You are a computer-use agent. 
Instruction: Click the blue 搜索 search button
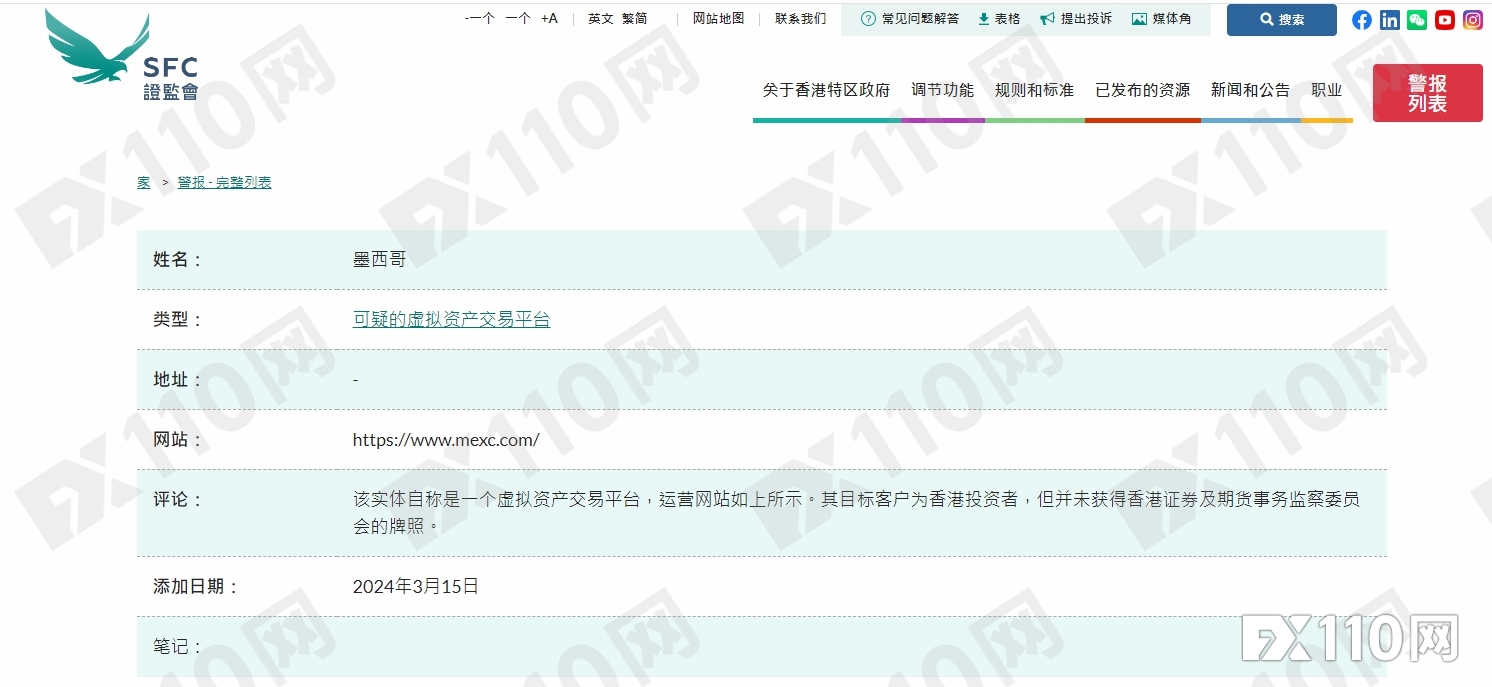click(1281, 20)
